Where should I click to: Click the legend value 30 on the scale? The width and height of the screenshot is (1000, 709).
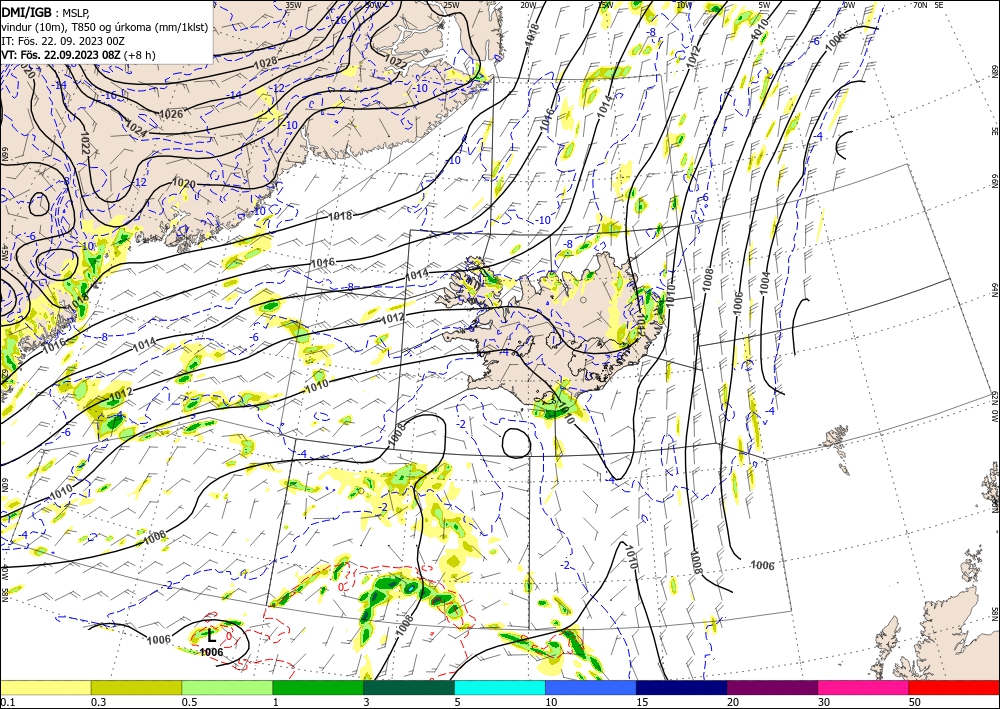825,702
